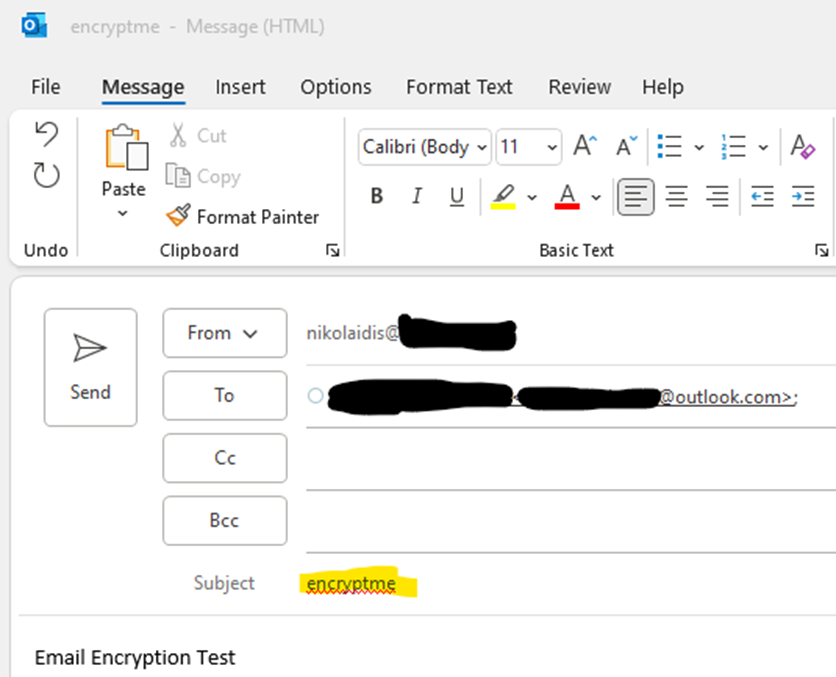Toggle Bold formatting

click(x=377, y=197)
